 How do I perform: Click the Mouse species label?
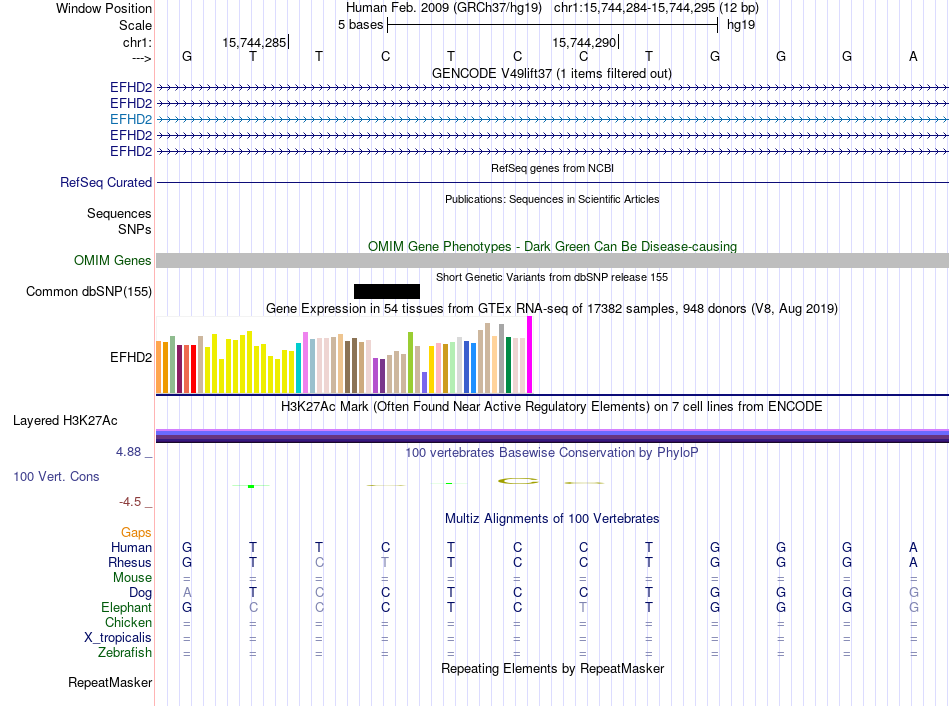coord(132,578)
